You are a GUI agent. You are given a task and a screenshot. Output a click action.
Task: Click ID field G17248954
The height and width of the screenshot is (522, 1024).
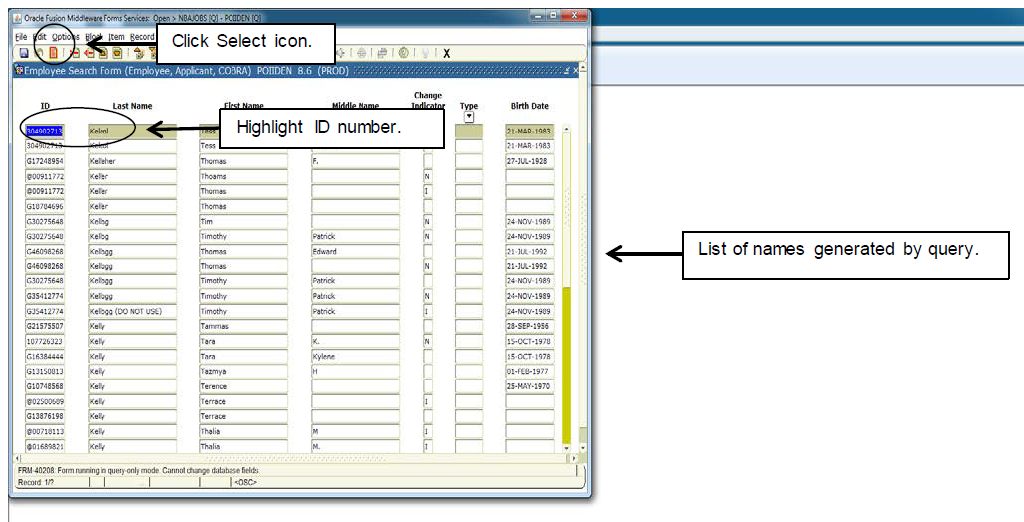point(44,161)
